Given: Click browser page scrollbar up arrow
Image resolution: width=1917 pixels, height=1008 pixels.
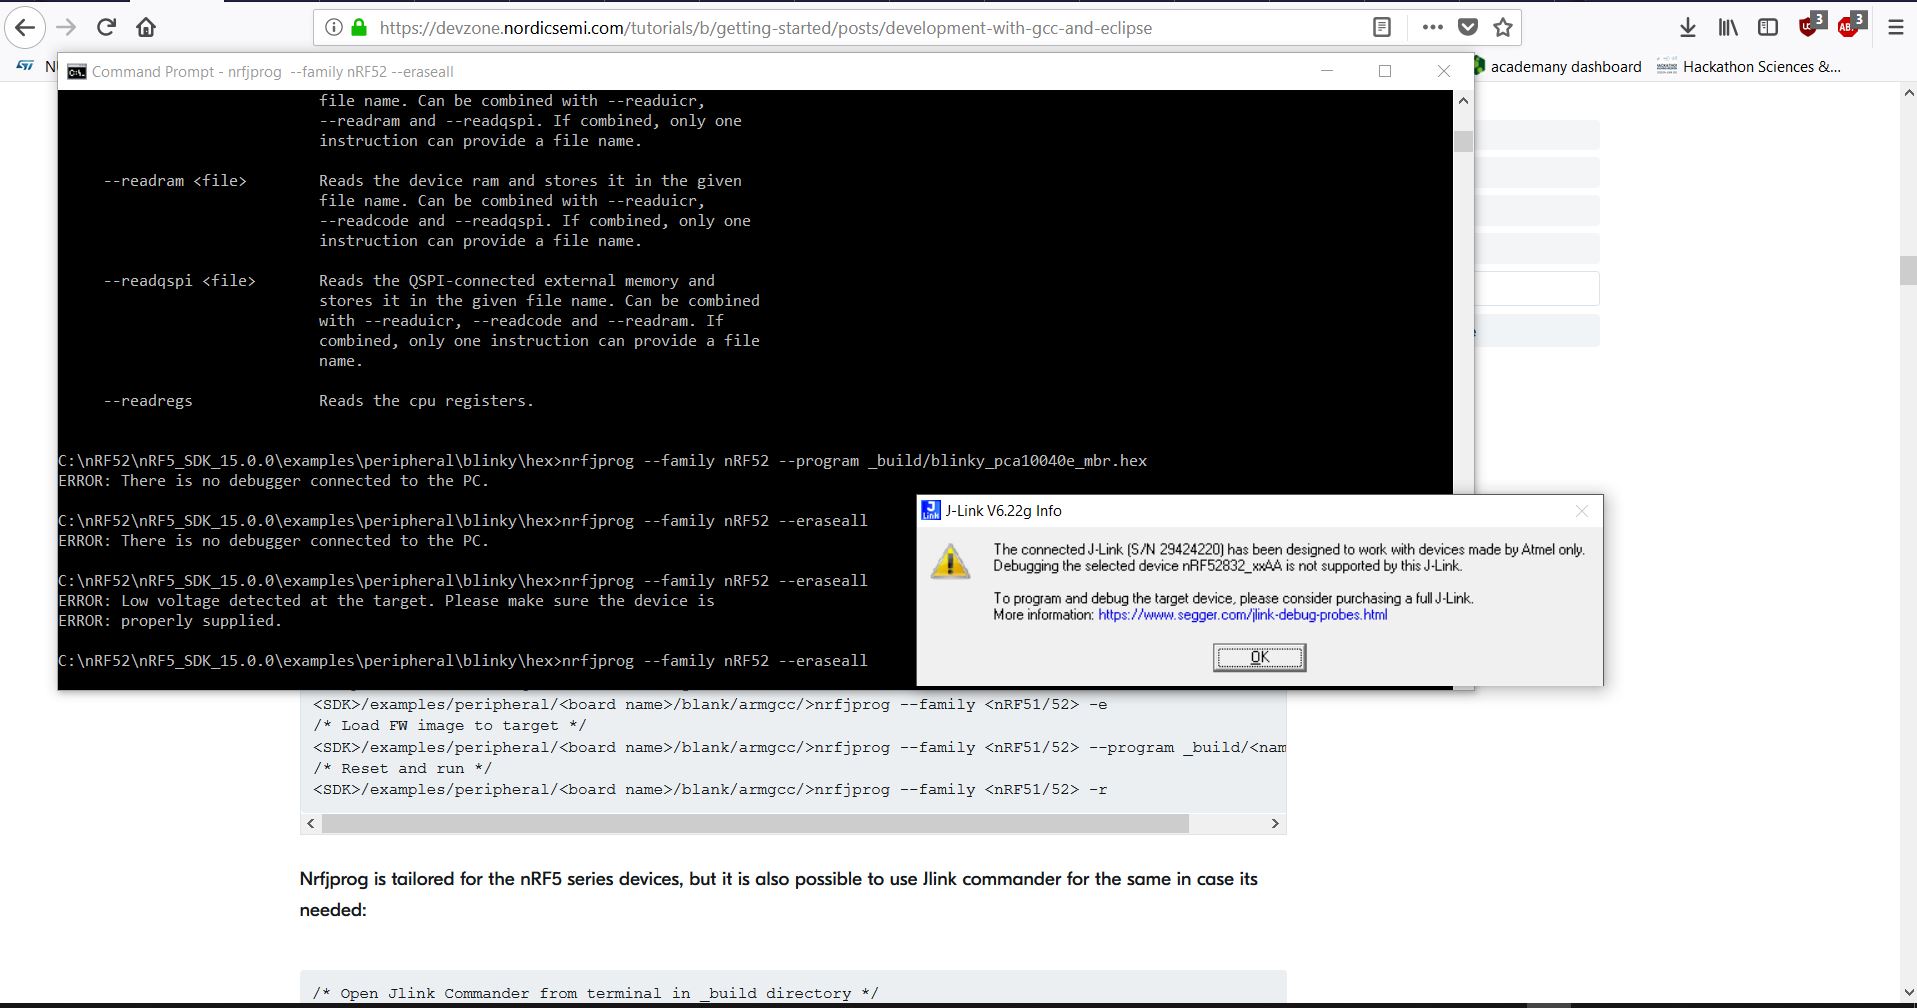Looking at the screenshot, I should coord(1908,93).
